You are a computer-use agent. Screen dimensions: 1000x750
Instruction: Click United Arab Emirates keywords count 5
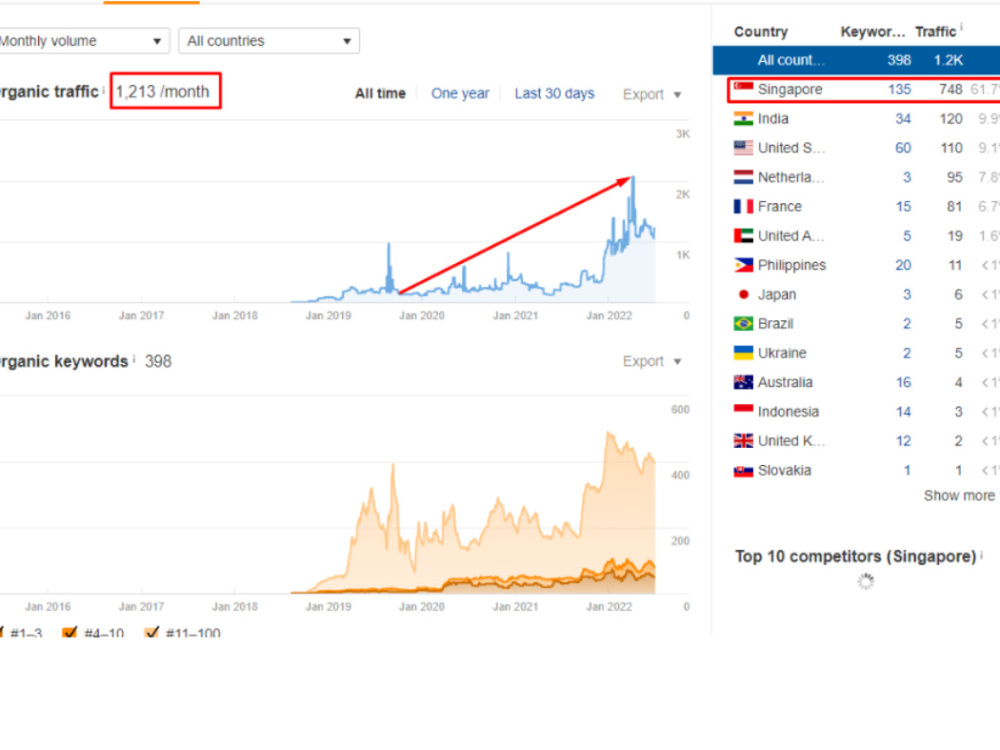pos(907,236)
